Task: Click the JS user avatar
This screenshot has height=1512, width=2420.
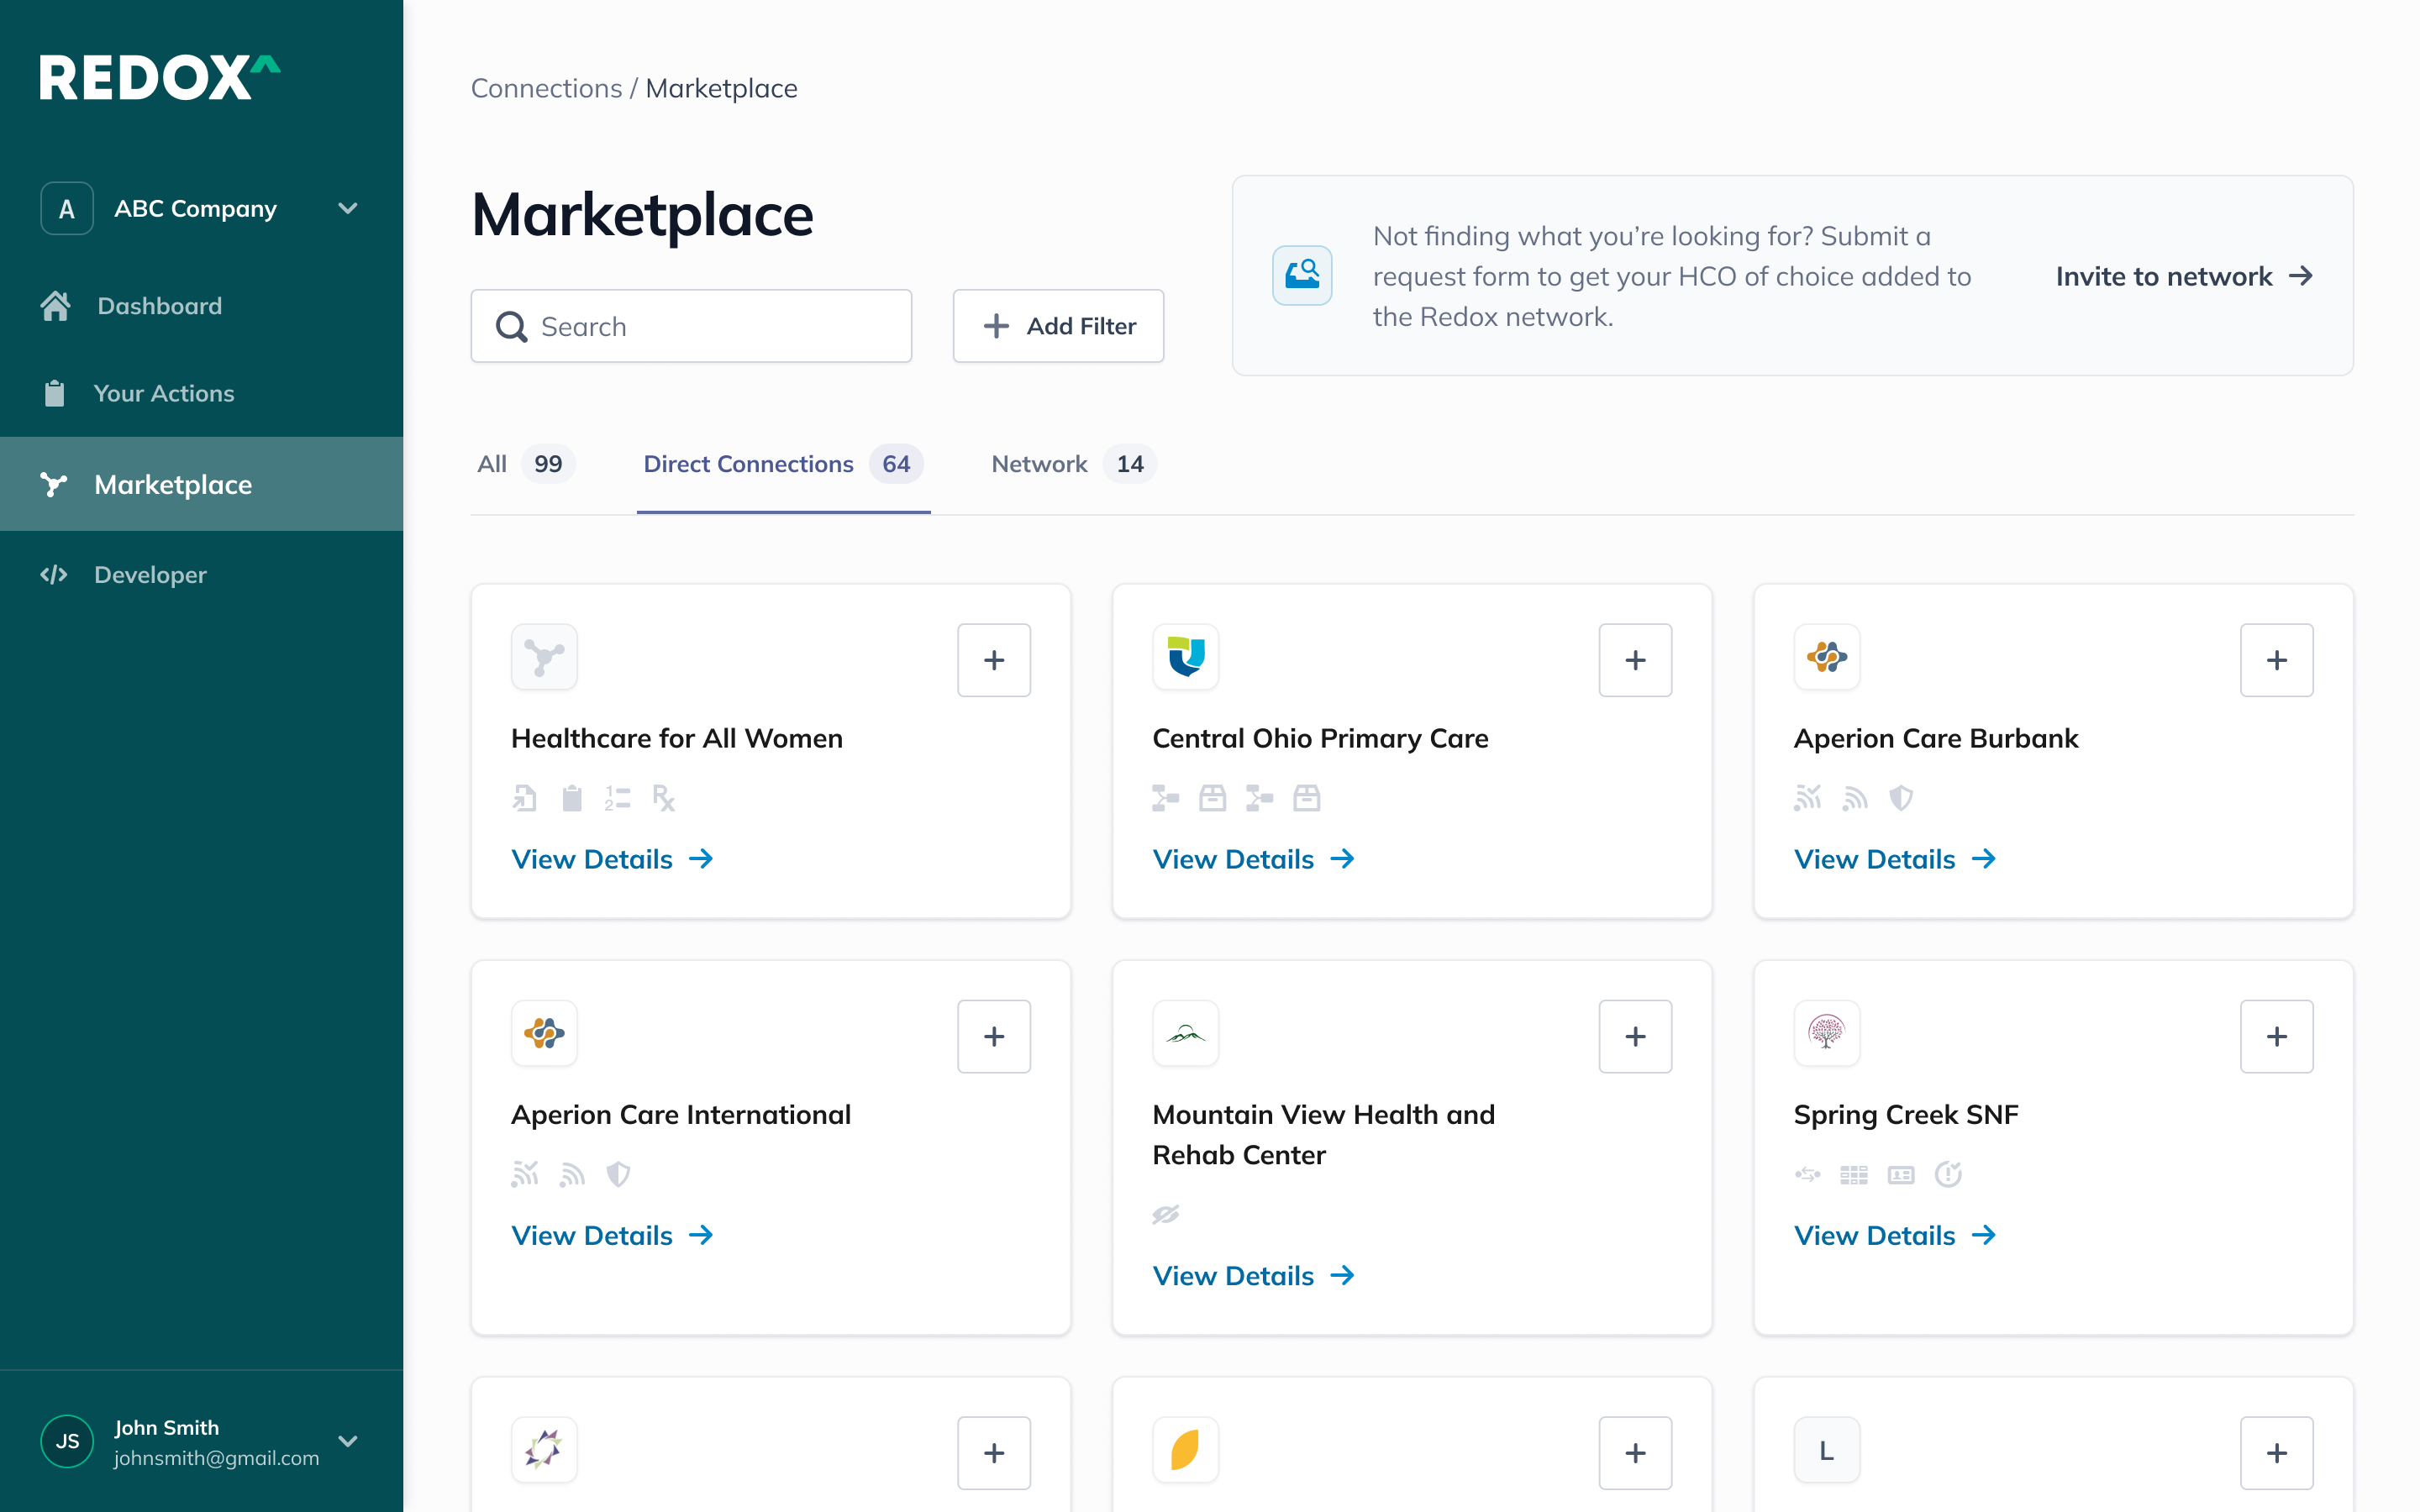Action: pyautogui.click(x=67, y=1441)
